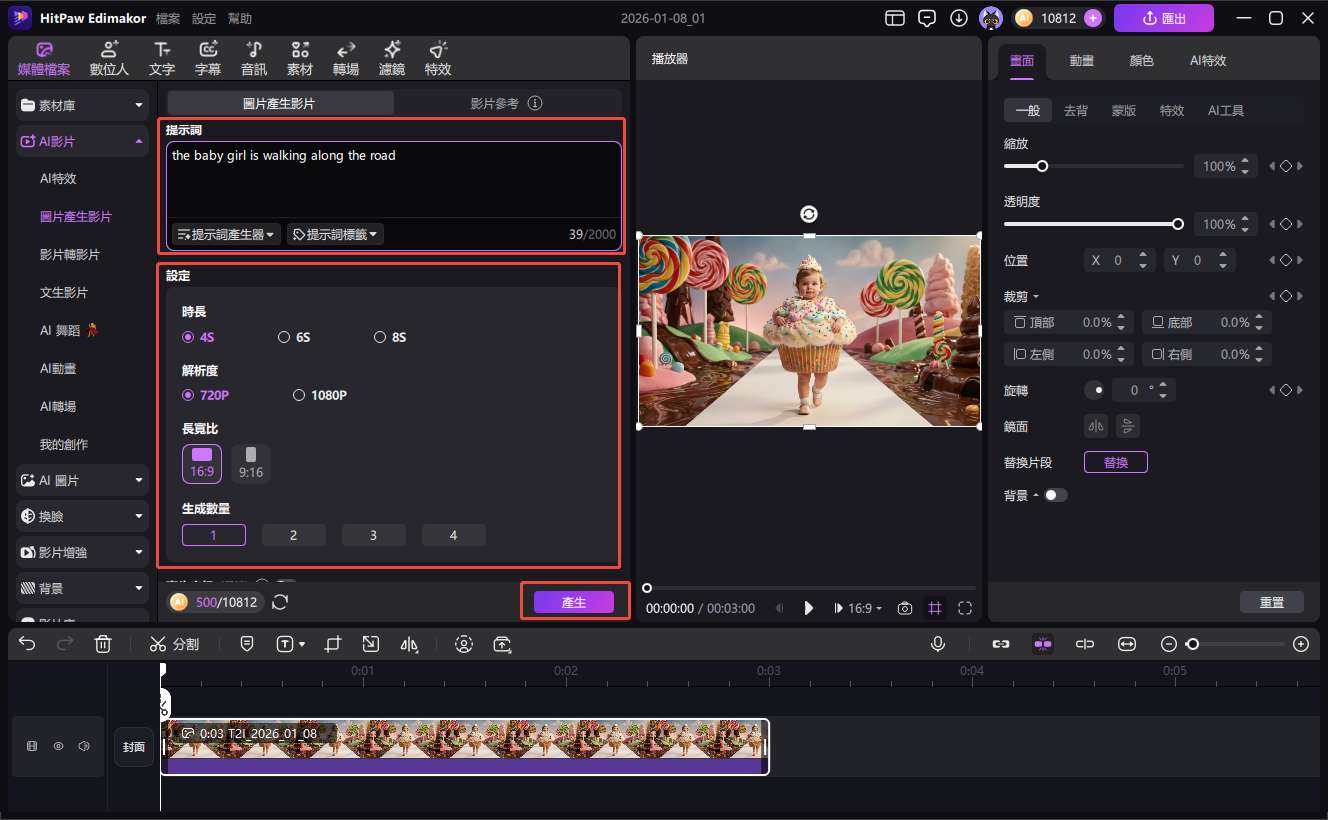This screenshot has width=1328, height=820.
Task: Toggle the 背景 switch in the right panel
Action: (1056, 494)
